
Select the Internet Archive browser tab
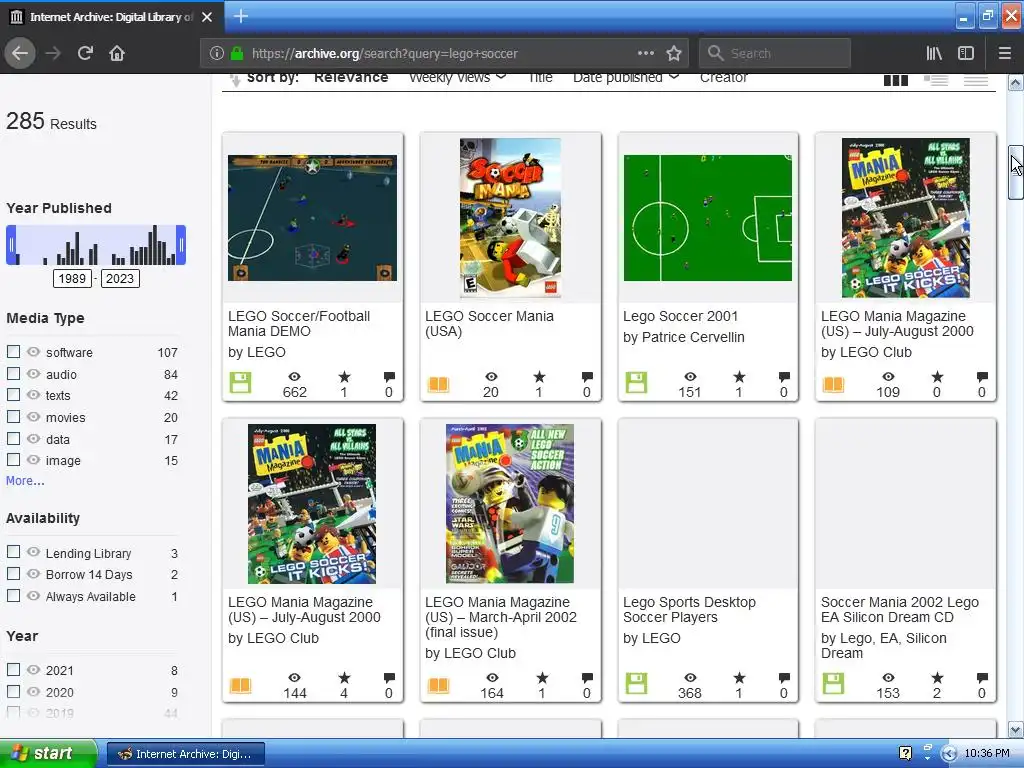(112, 17)
